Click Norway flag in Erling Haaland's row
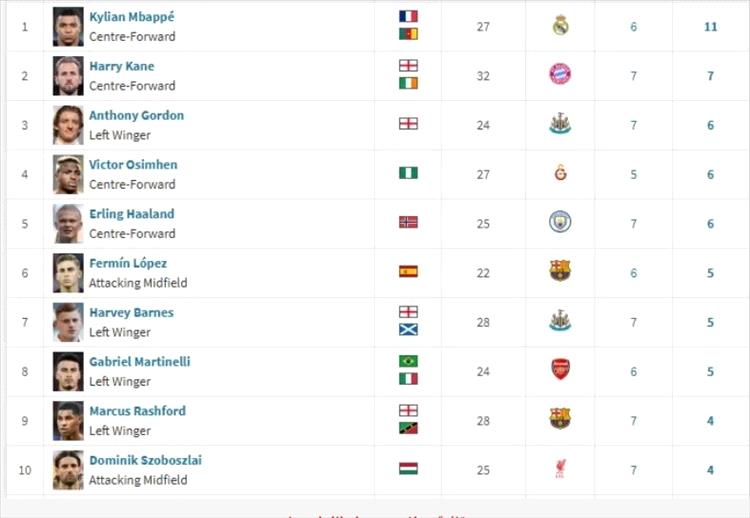The height and width of the screenshot is (518, 750). click(408, 222)
